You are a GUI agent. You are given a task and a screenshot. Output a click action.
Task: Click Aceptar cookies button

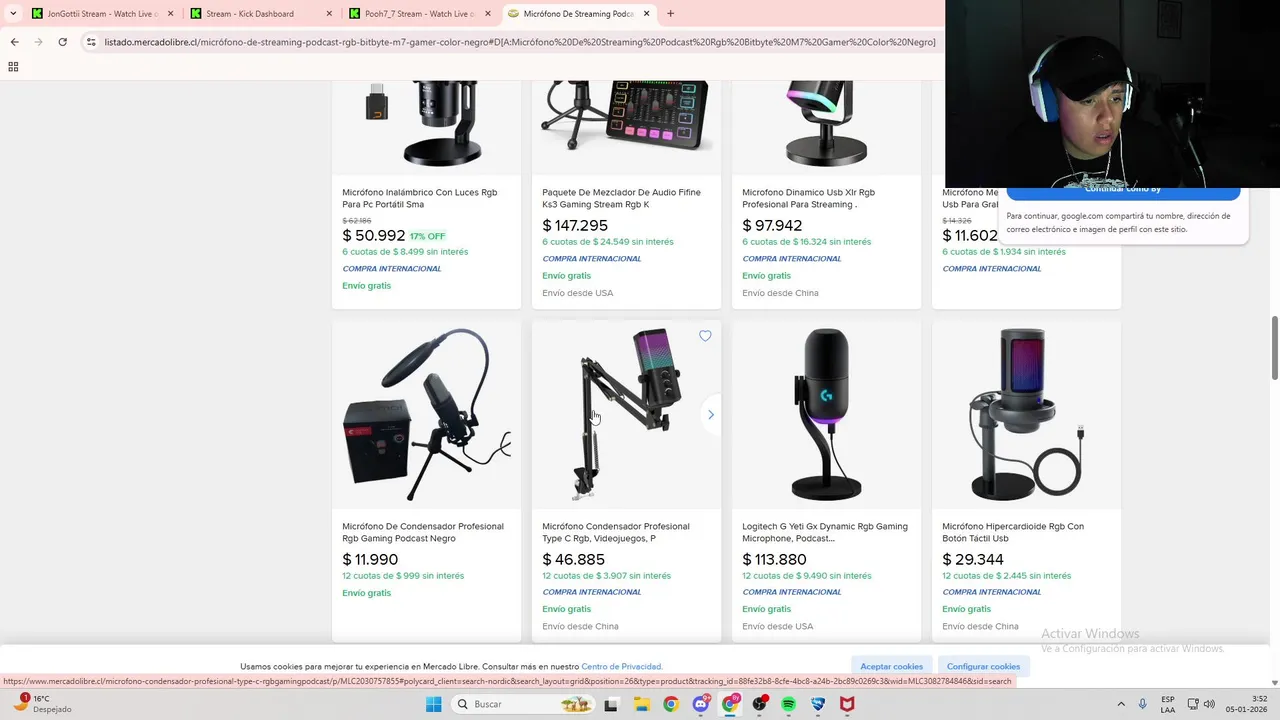892,666
